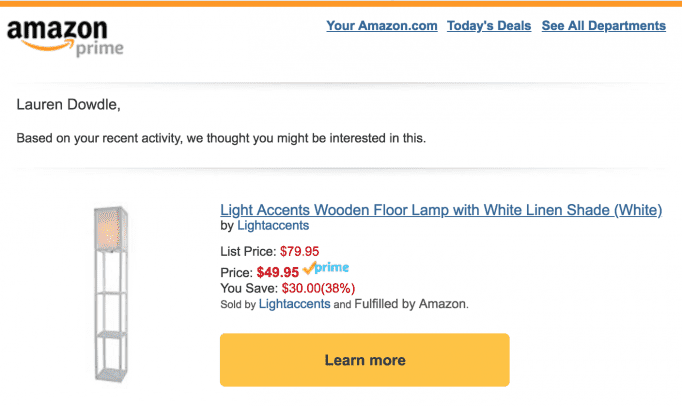Click the 'You Save:' label
The width and height of the screenshot is (682, 406).
(x=249, y=288)
